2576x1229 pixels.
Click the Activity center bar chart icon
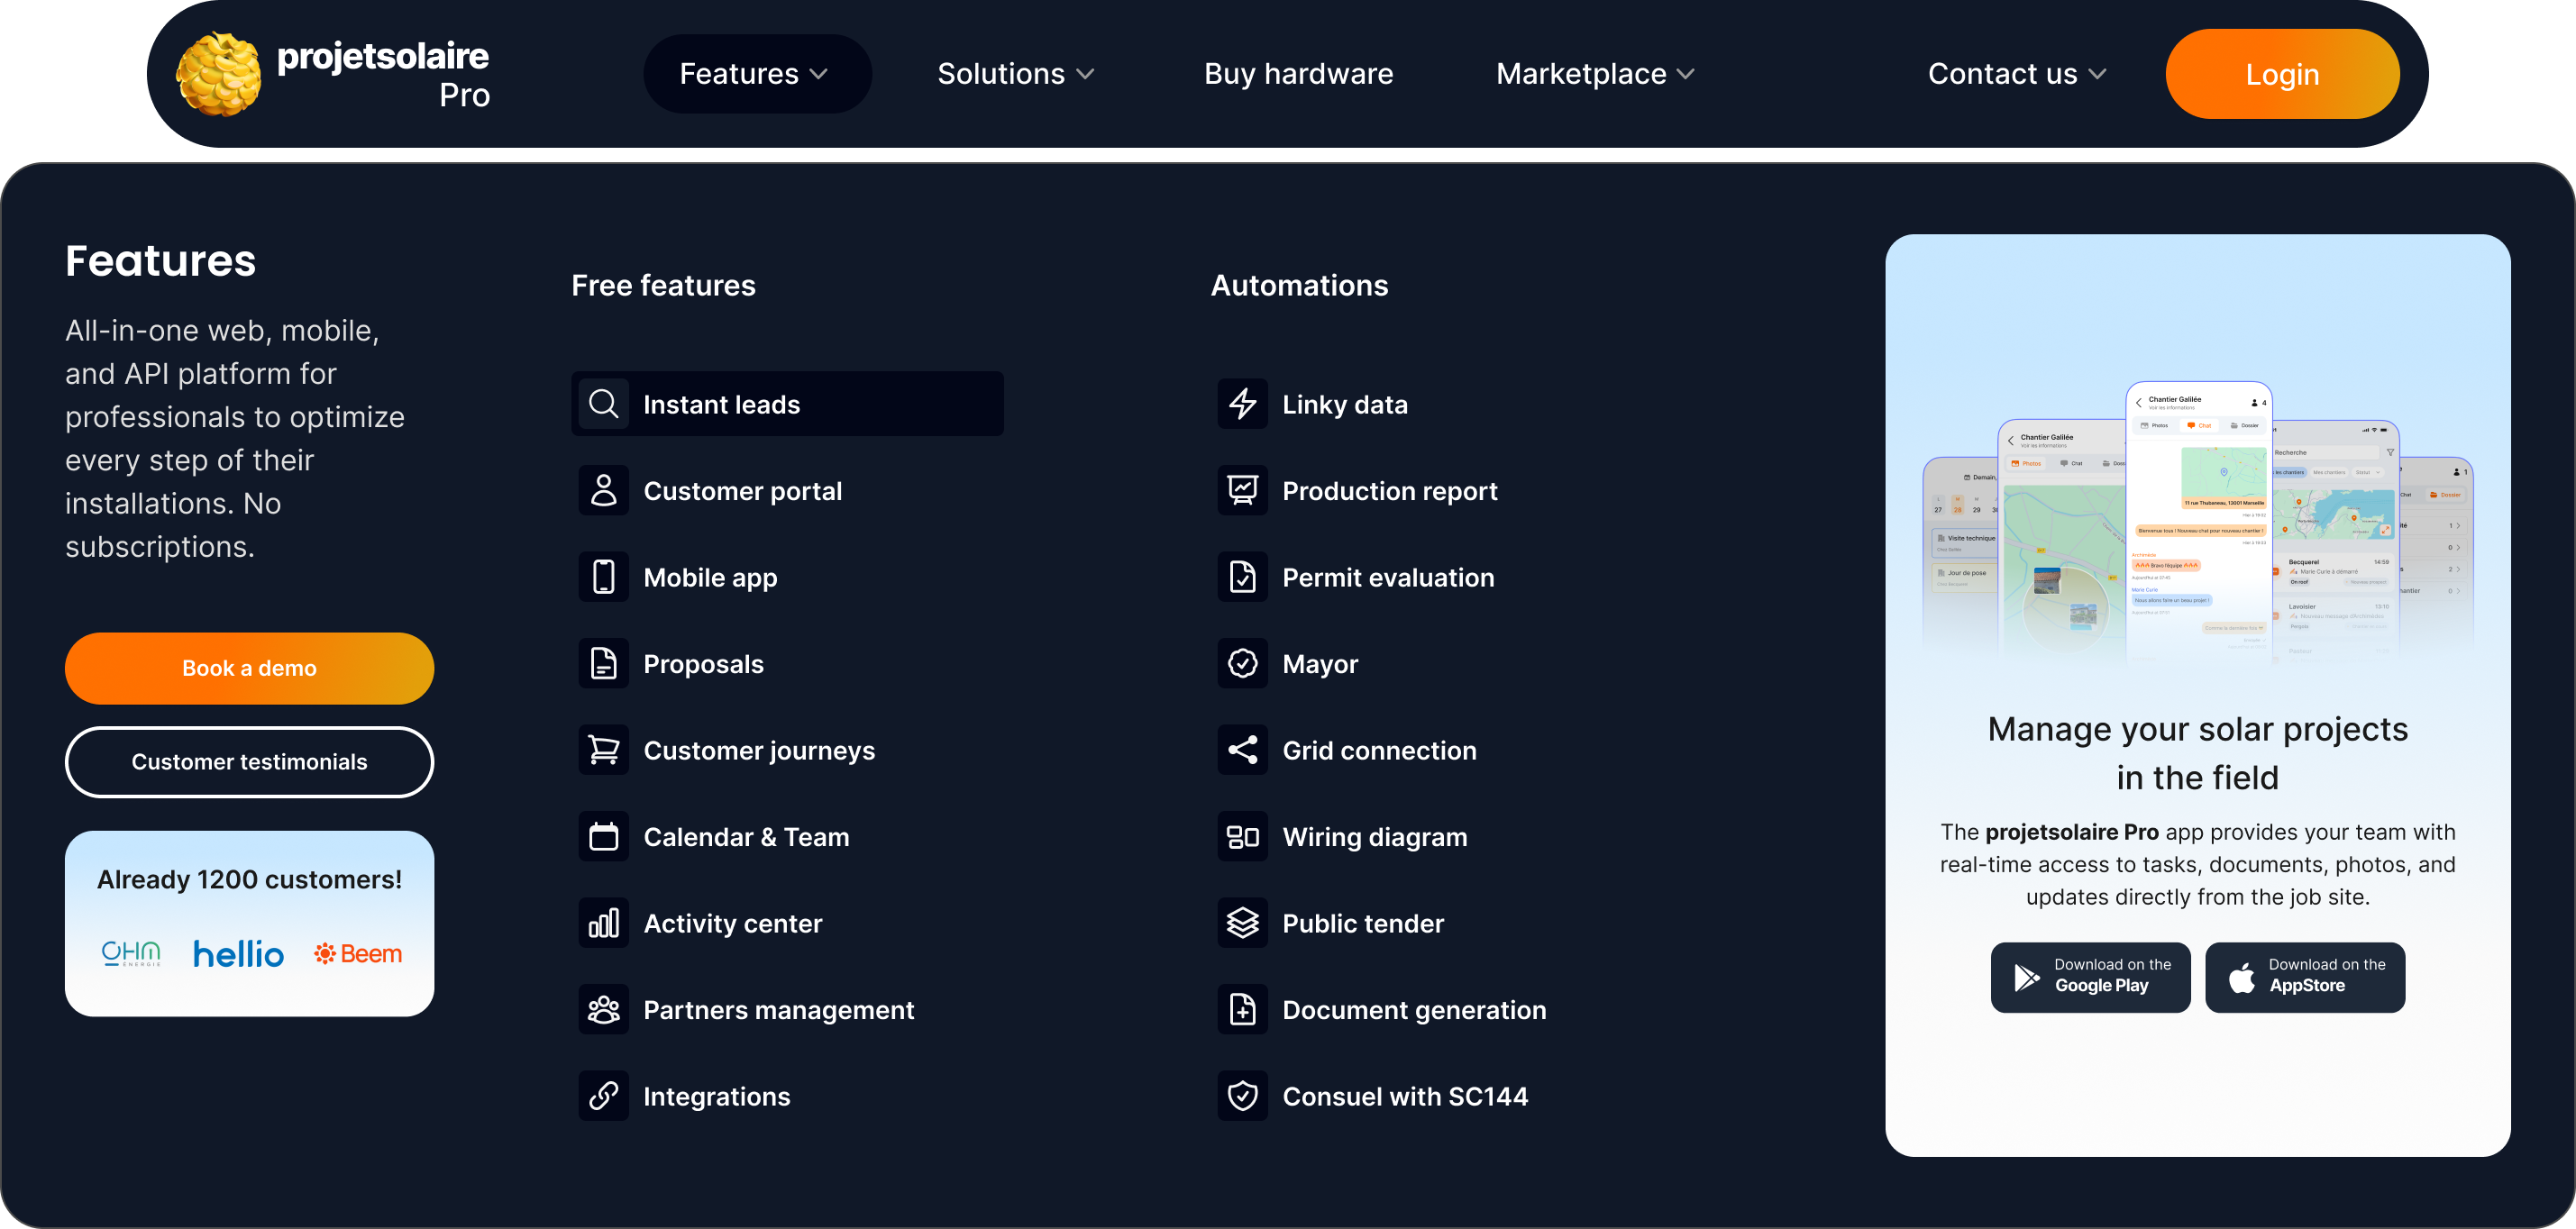point(603,923)
